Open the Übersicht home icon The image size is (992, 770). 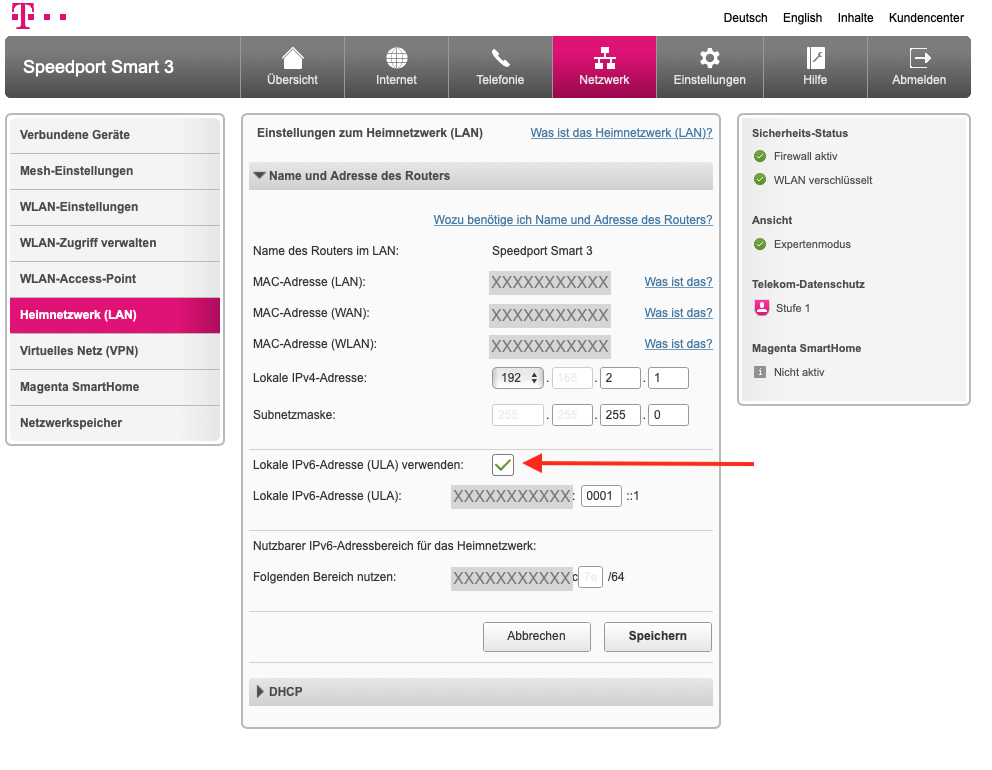coord(292,58)
